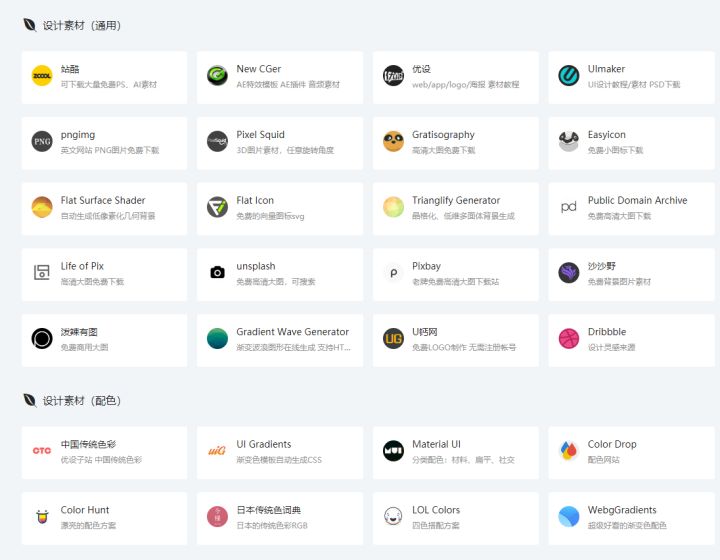Image resolution: width=720 pixels, height=560 pixels.
Task: Click '四色搭配方案' under LOL Colors
Action: (x=436, y=526)
